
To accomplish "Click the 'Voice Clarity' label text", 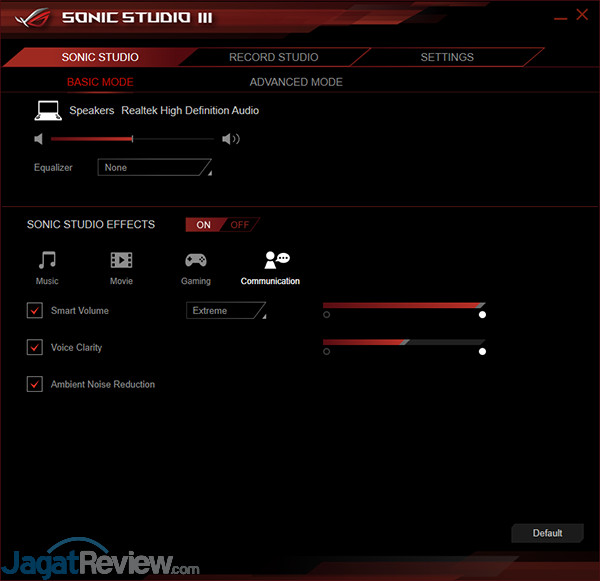I will [77, 348].
